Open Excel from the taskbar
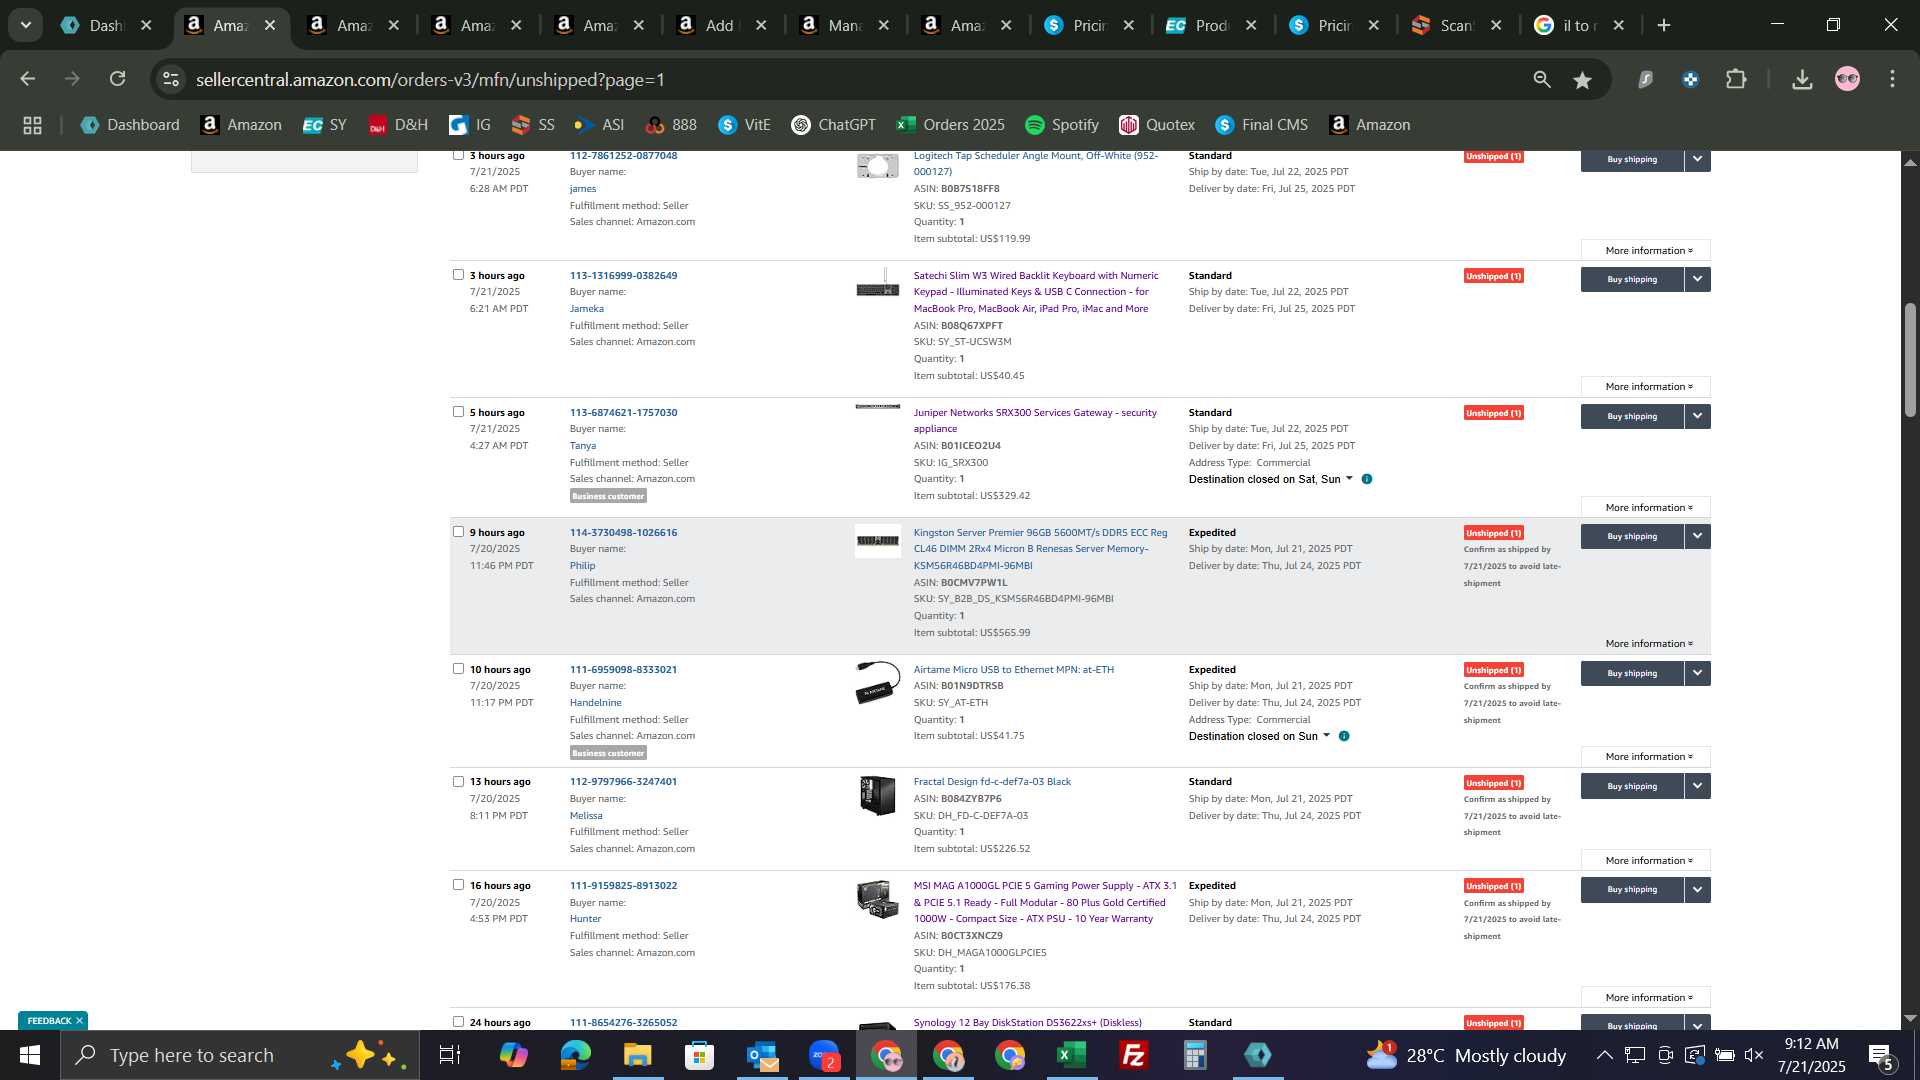The height and width of the screenshot is (1080, 1920). coord(1071,1055)
